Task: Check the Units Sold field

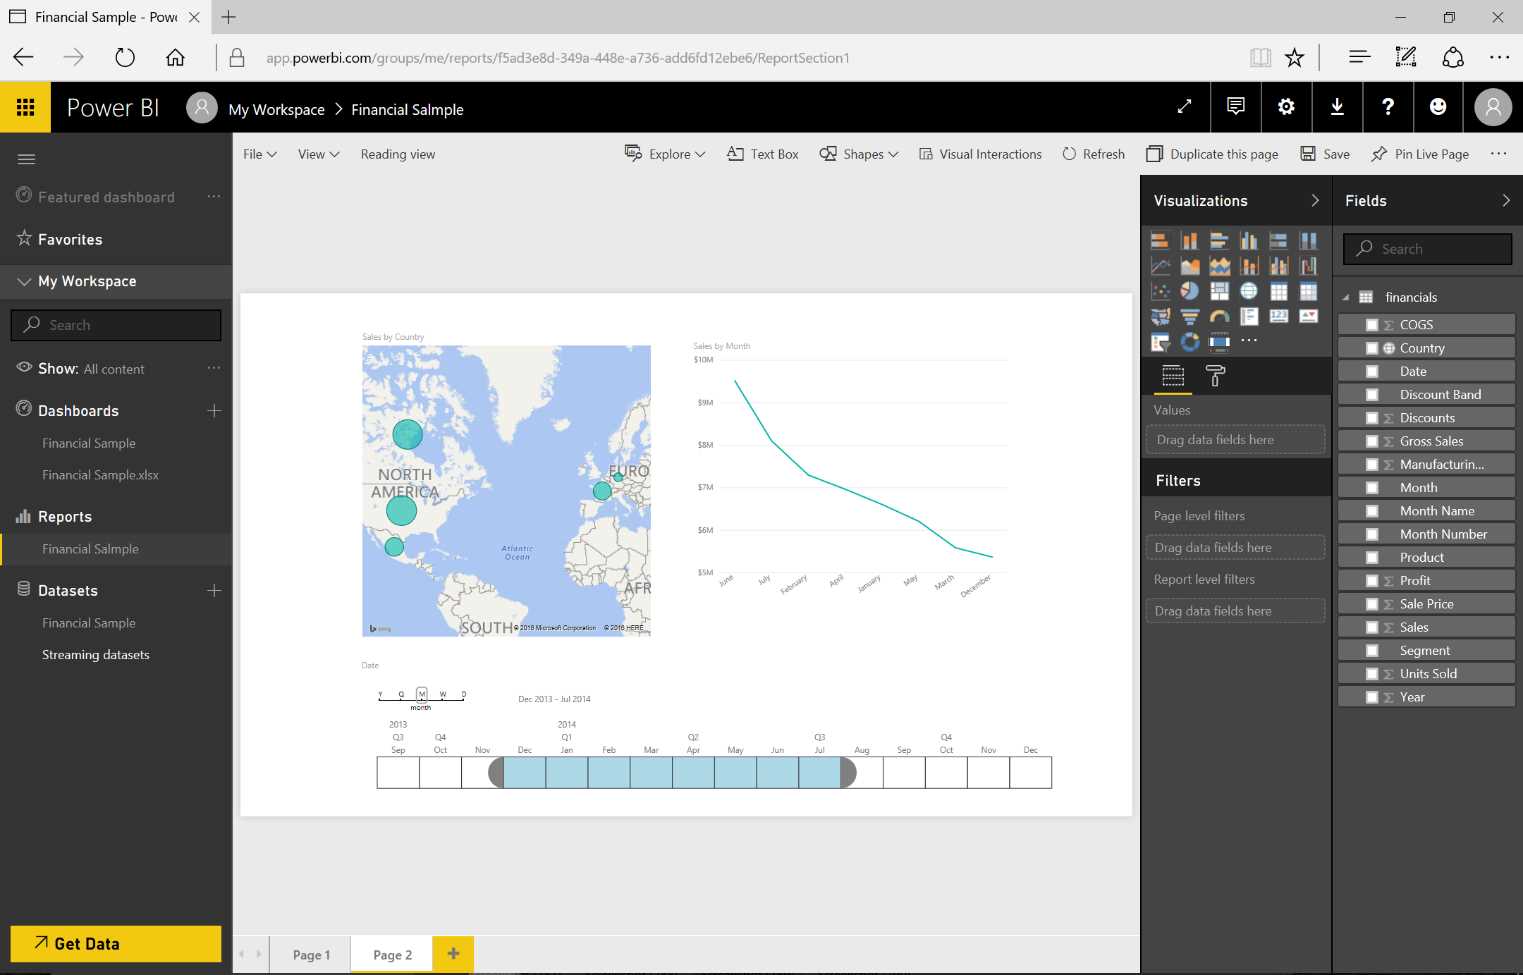Action: 1372,673
